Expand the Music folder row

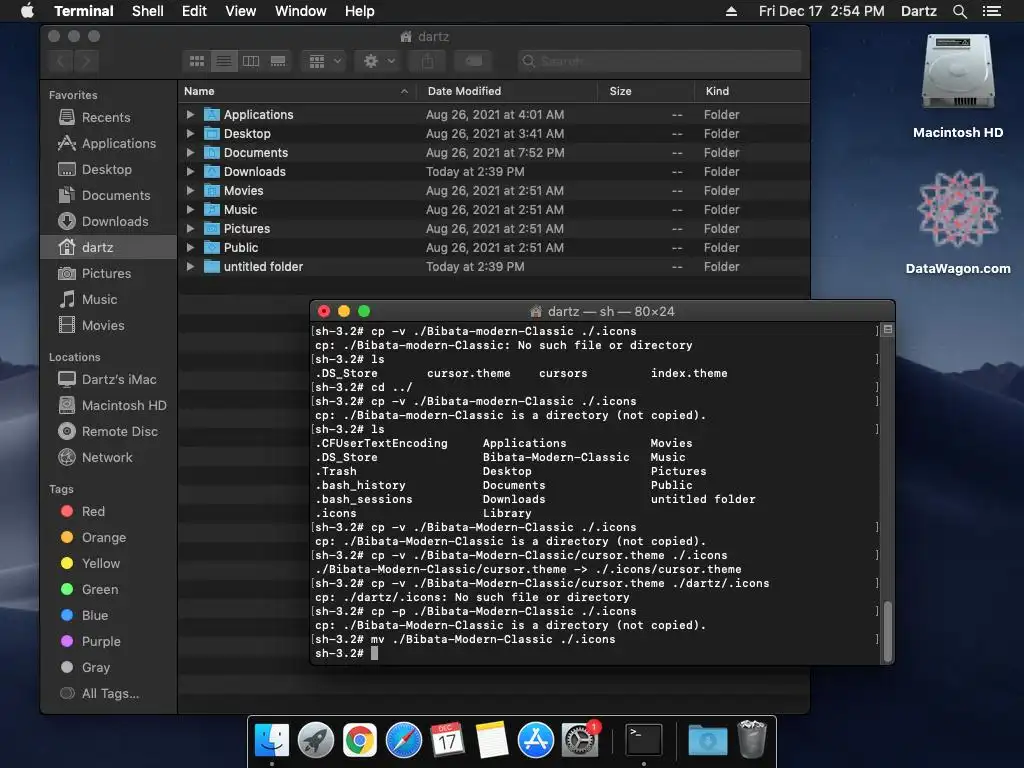(x=190, y=209)
